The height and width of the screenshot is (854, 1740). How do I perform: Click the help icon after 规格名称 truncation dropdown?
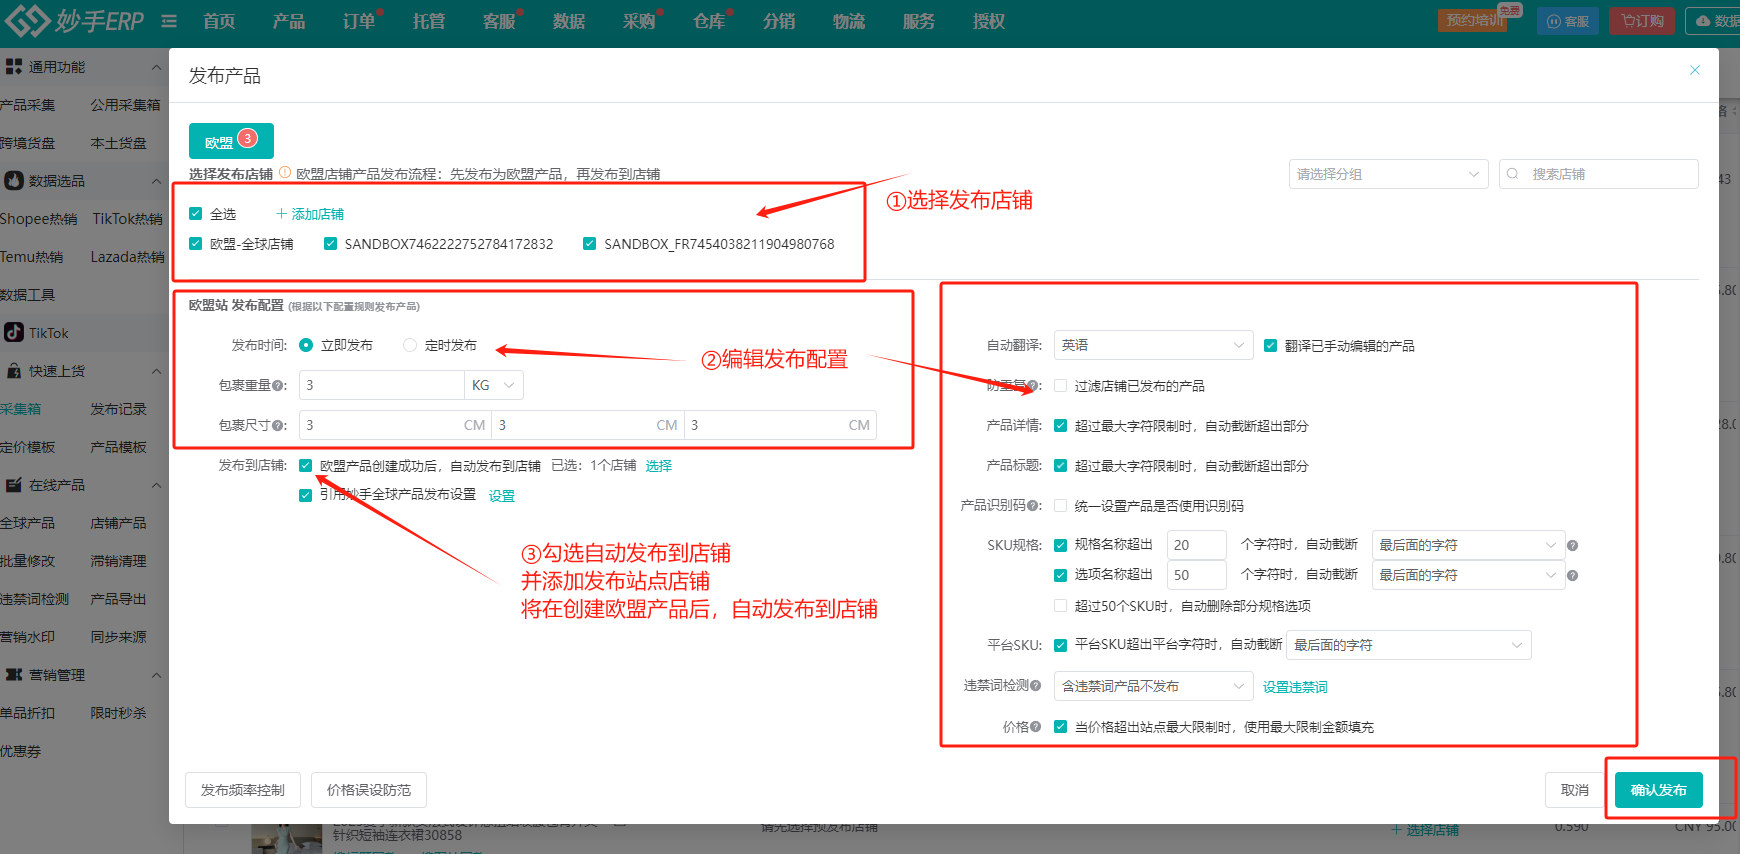[x=1572, y=545]
